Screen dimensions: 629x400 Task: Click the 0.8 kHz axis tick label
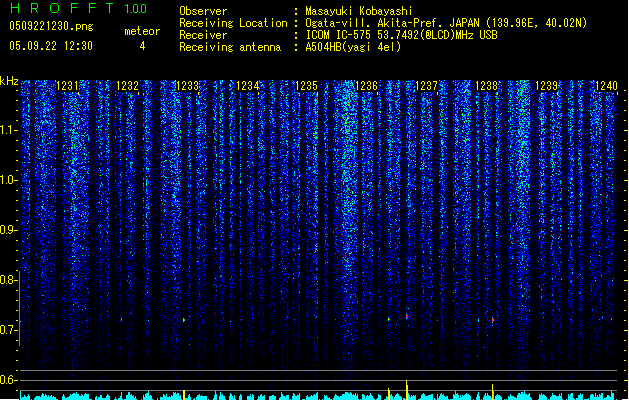(8, 280)
